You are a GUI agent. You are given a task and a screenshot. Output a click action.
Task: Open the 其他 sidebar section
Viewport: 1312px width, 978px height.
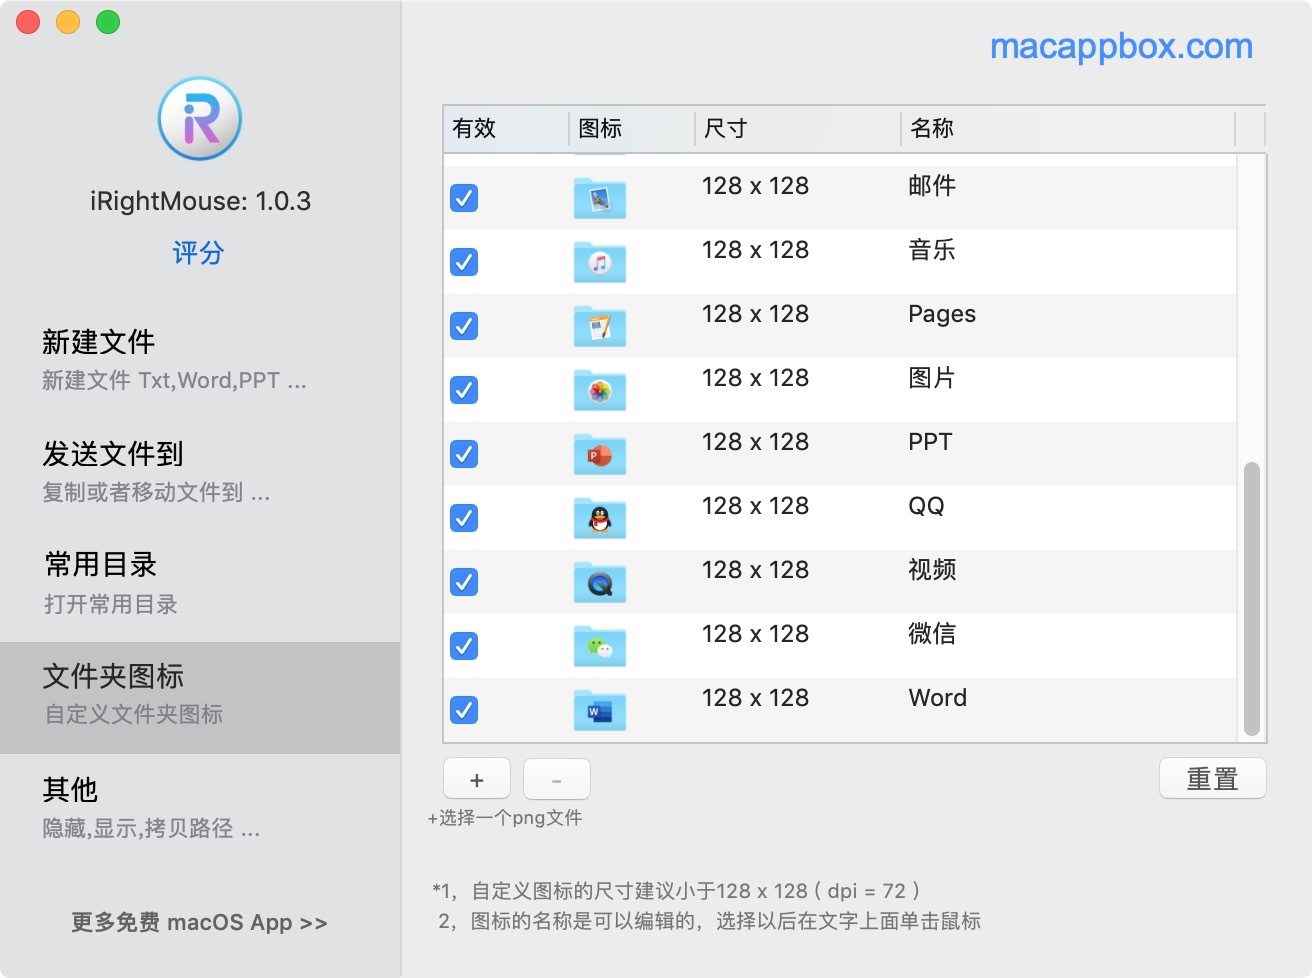(200, 809)
